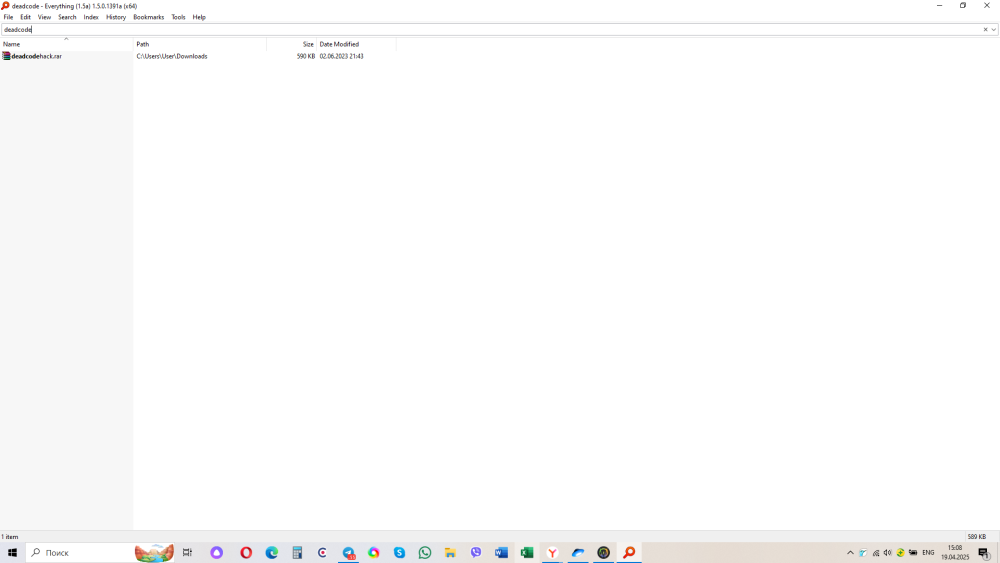1000x563 pixels.
Task: Open the History menu
Action: click(116, 17)
